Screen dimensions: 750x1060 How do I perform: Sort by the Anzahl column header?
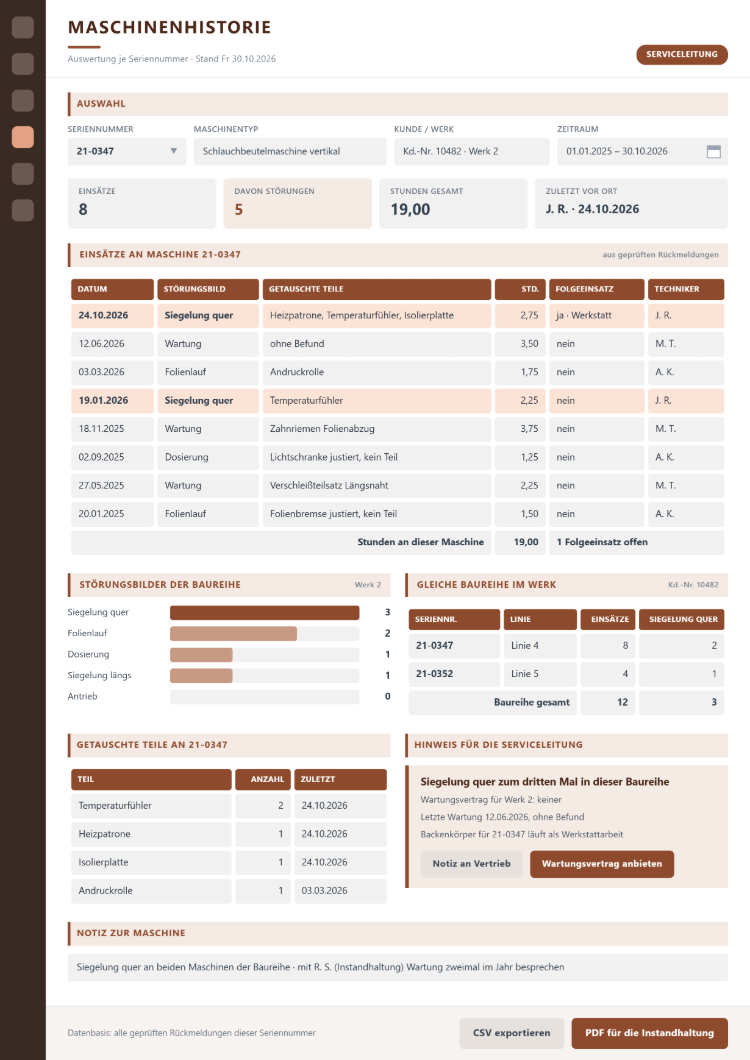coord(263,779)
